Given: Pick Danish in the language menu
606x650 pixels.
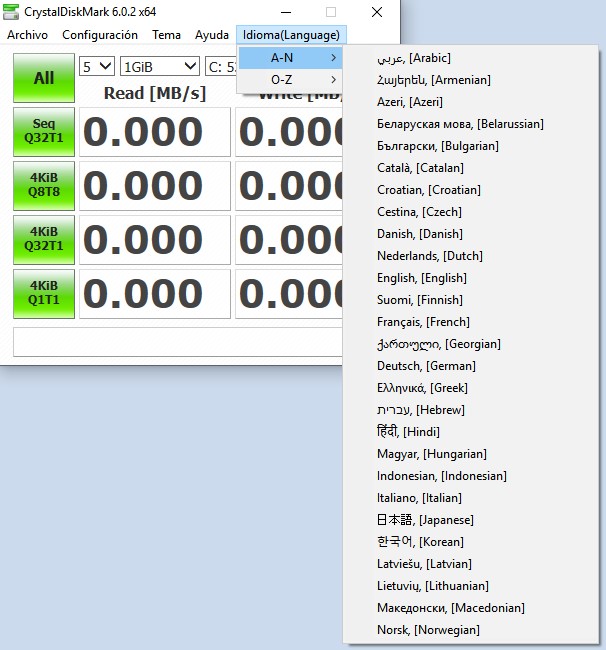Looking at the screenshot, I should pos(471,234).
